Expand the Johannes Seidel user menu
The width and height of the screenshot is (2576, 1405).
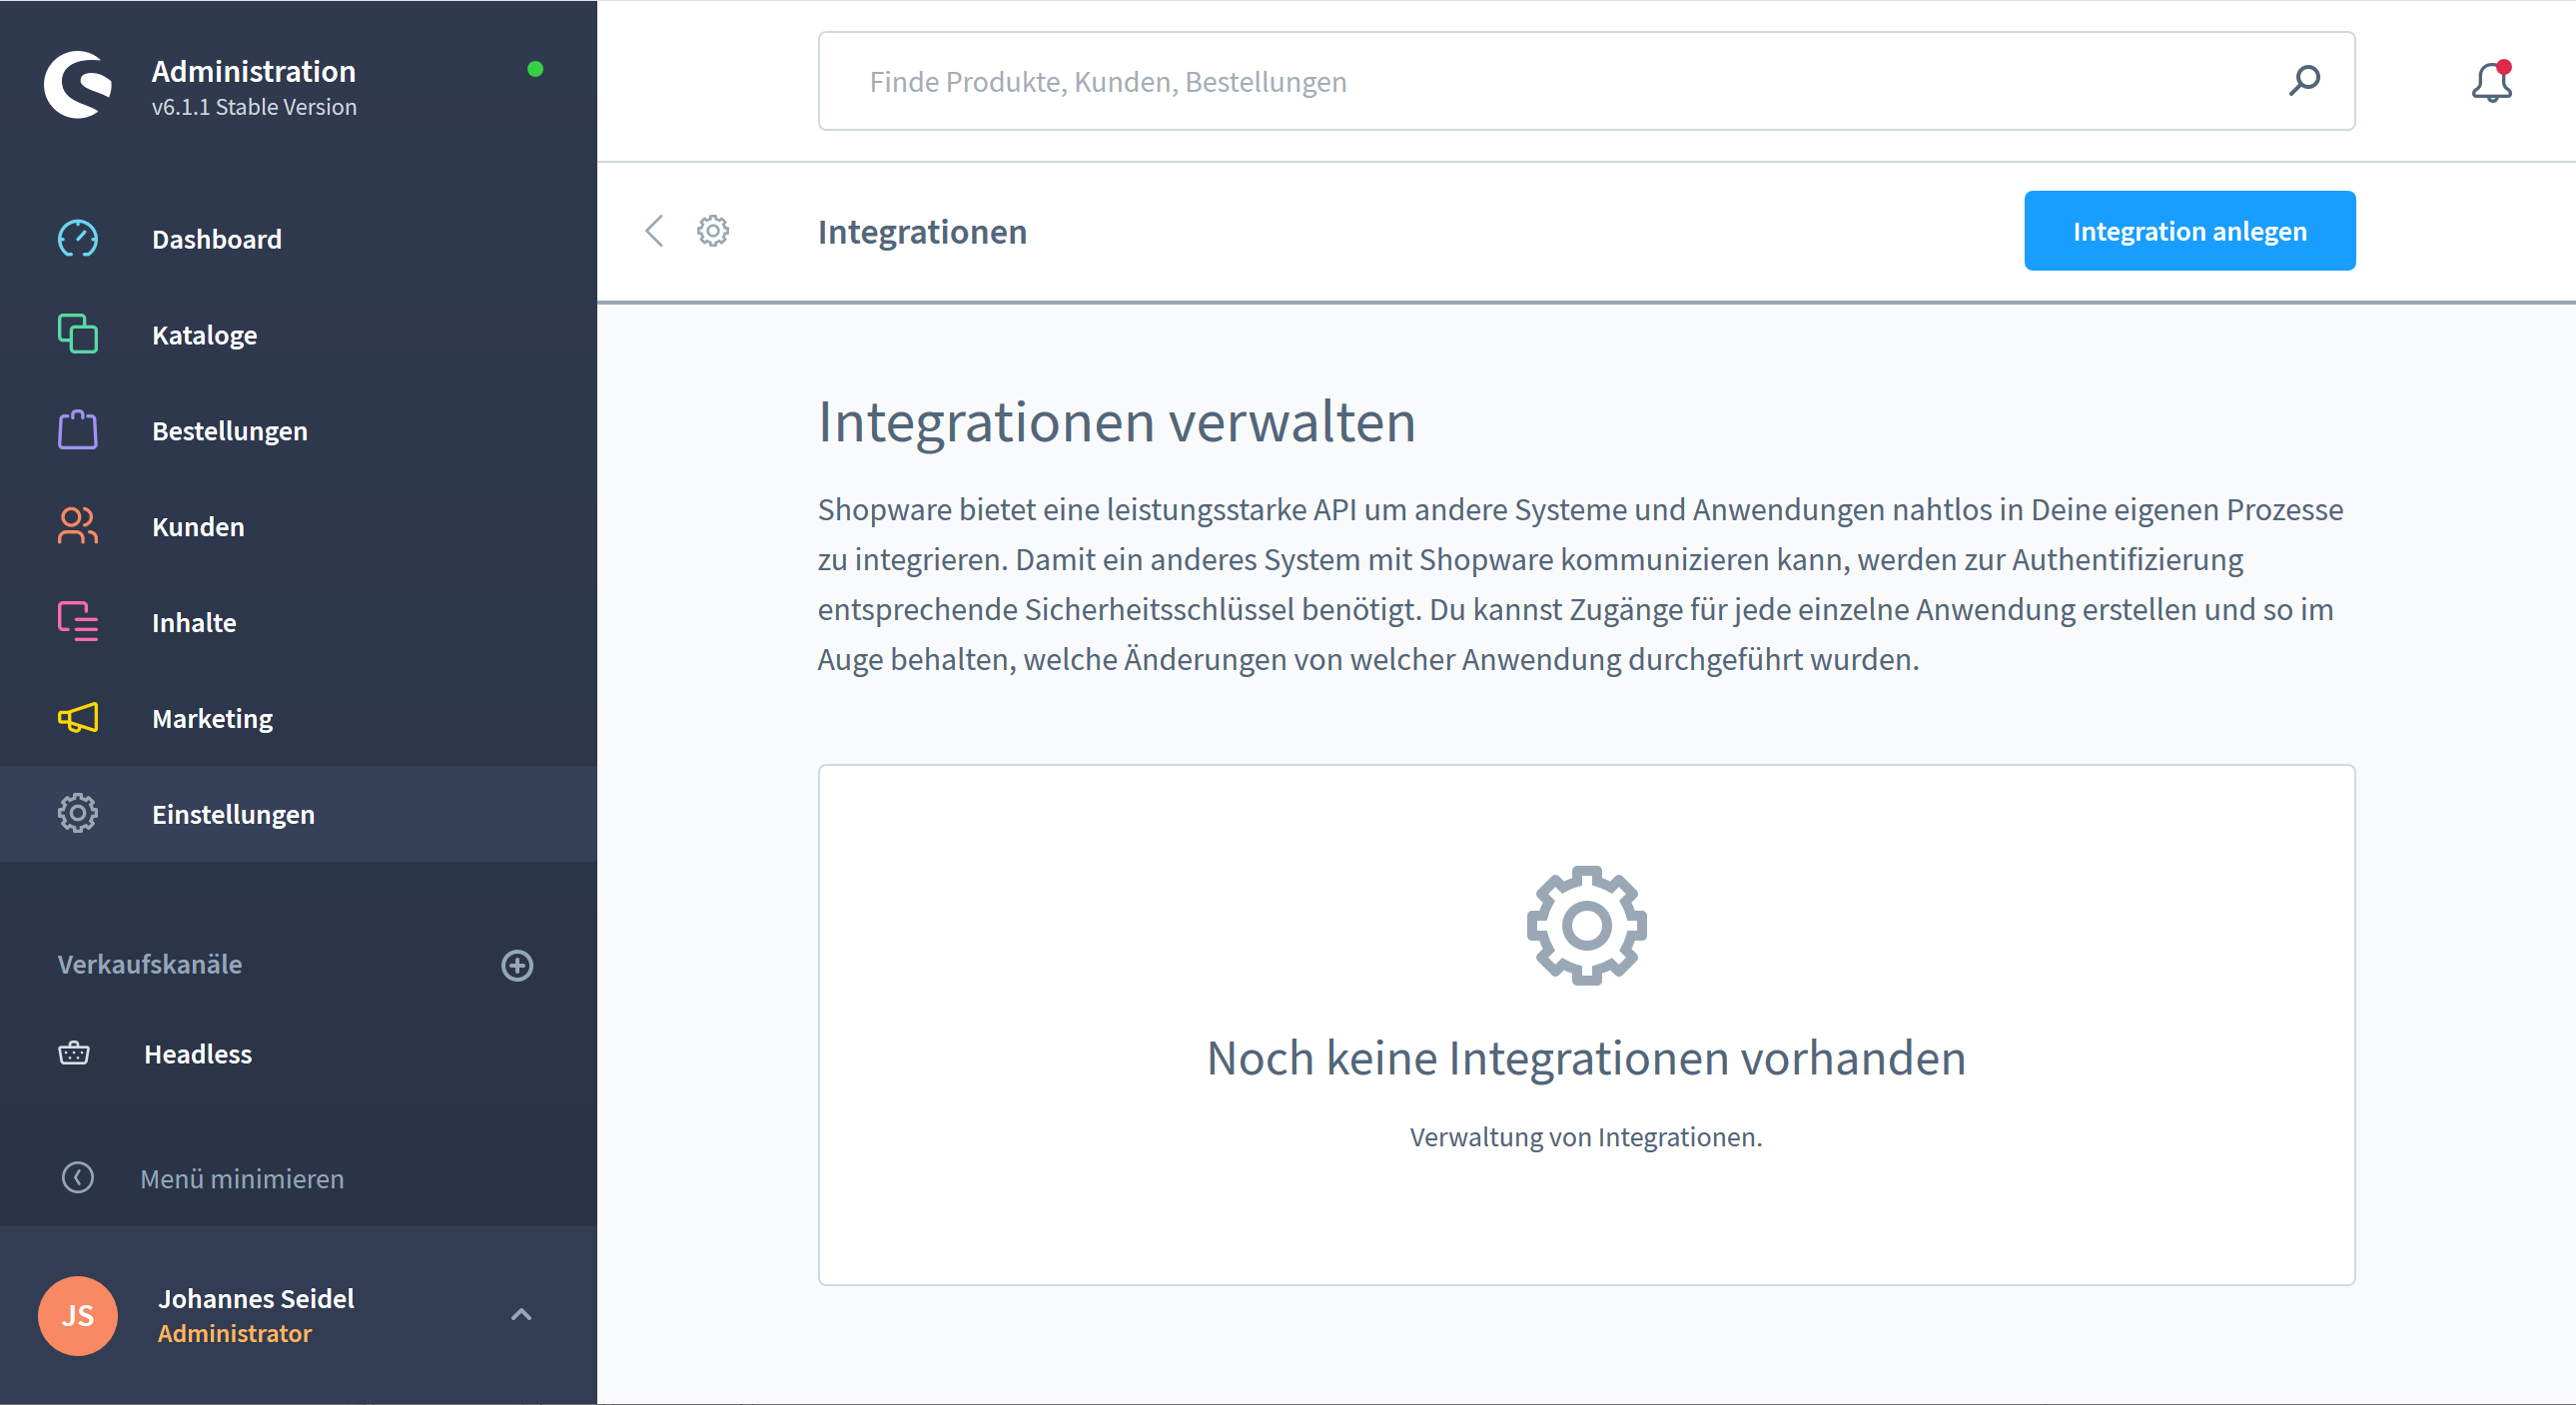[521, 1314]
